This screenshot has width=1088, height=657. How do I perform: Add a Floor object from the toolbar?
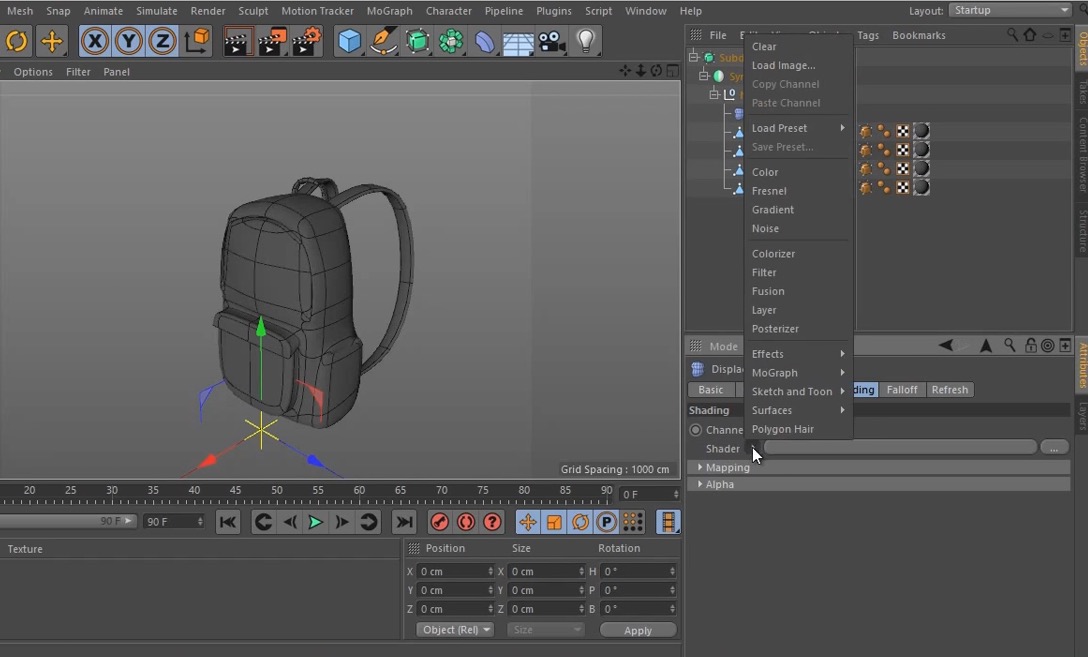517,41
